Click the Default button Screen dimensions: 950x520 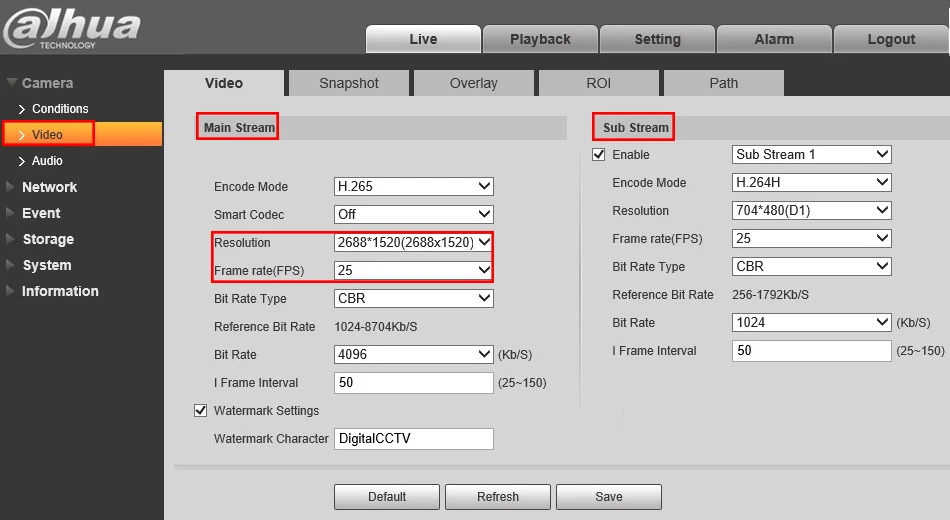[387, 496]
